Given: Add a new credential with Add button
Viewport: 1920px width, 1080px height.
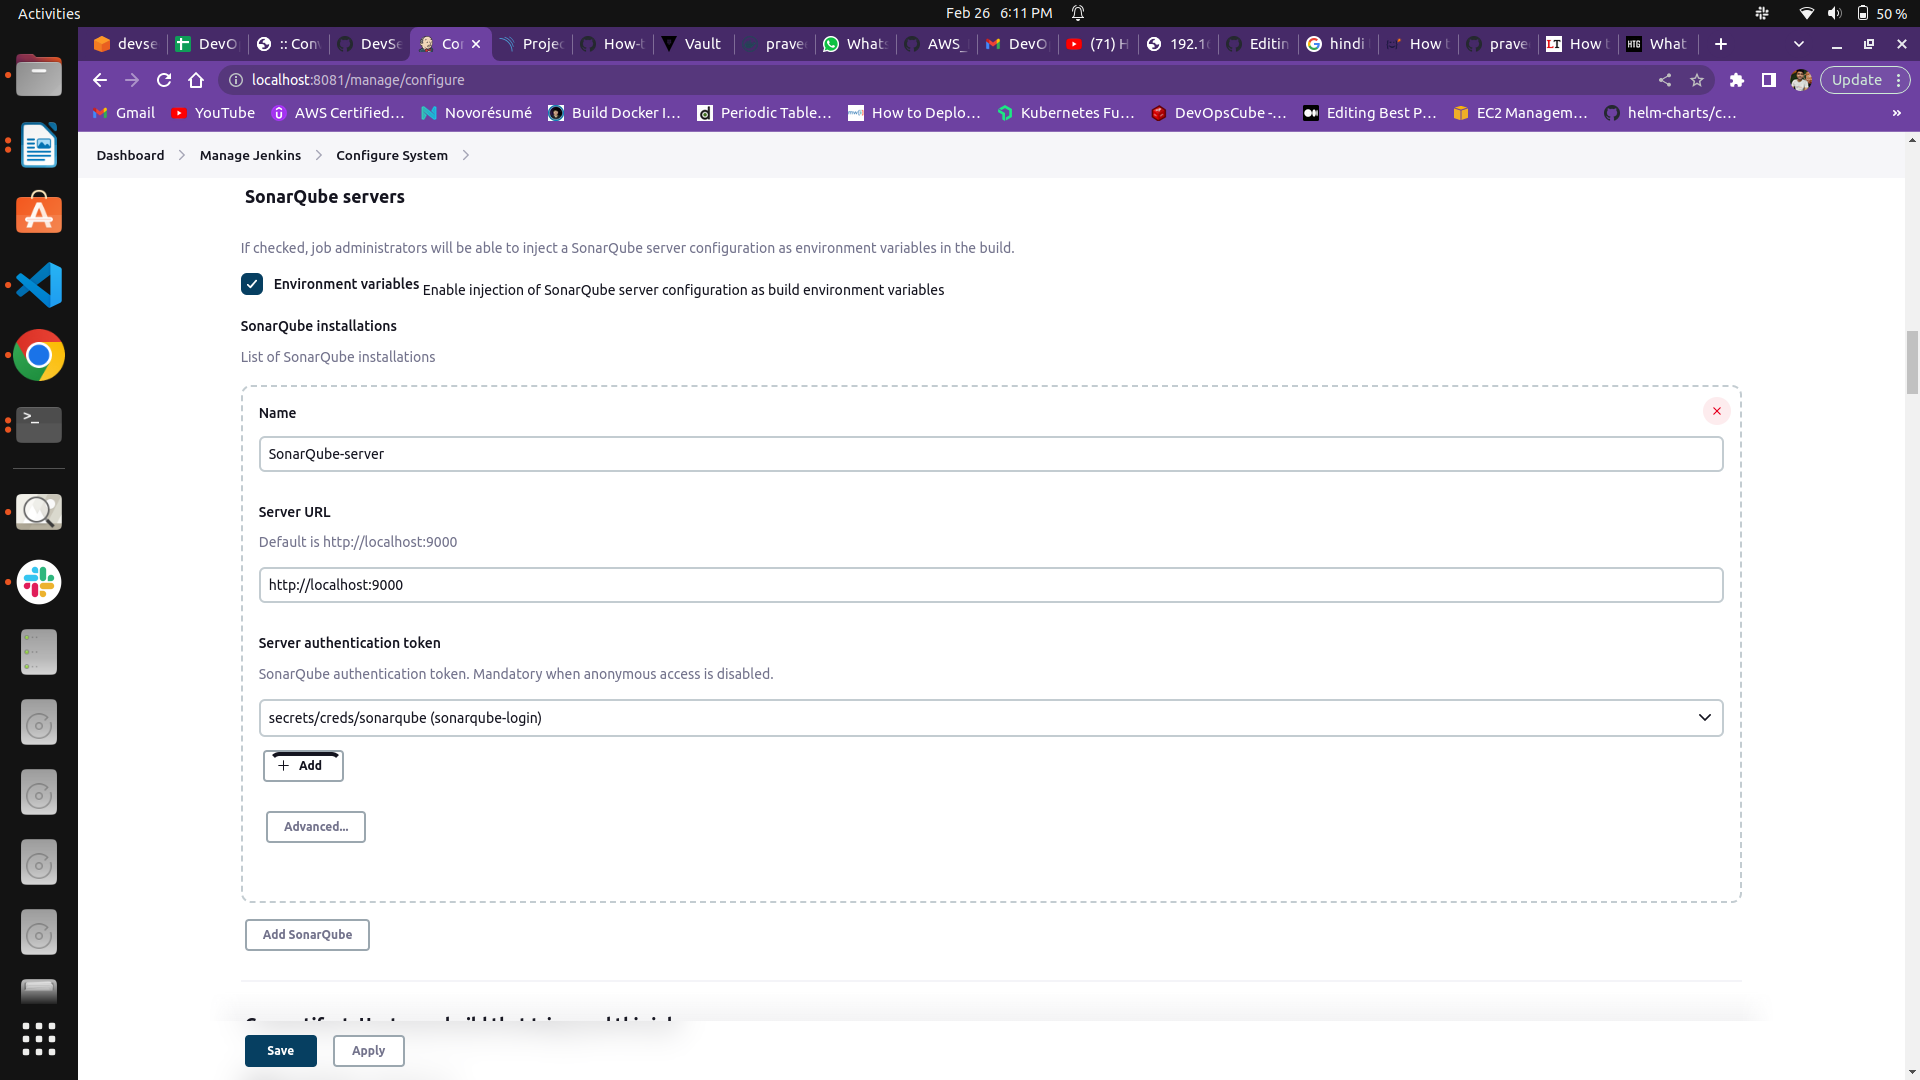Looking at the screenshot, I should coord(303,766).
